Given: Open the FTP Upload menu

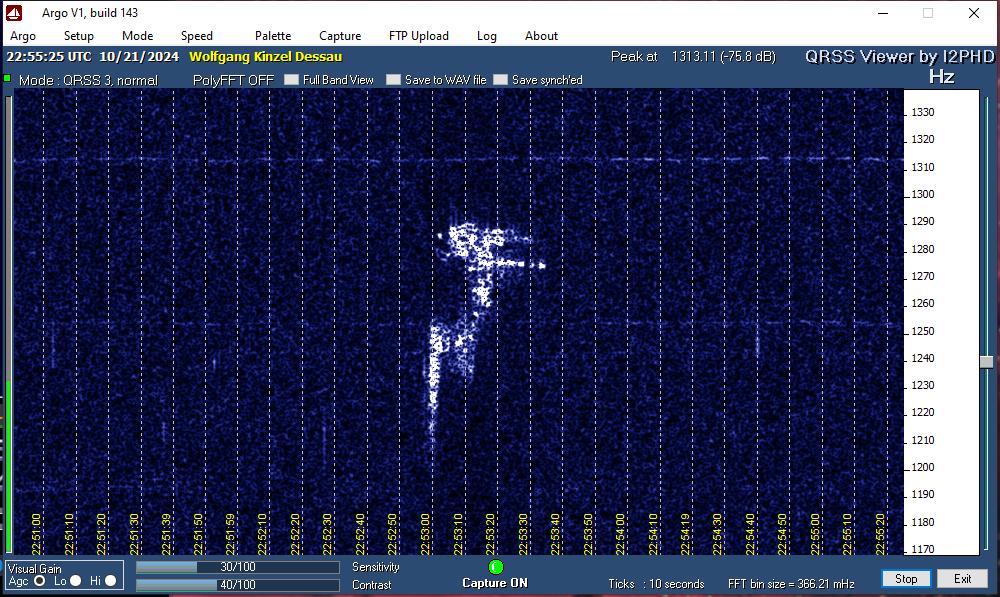Looking at the screenshot, I should (418, 36).
